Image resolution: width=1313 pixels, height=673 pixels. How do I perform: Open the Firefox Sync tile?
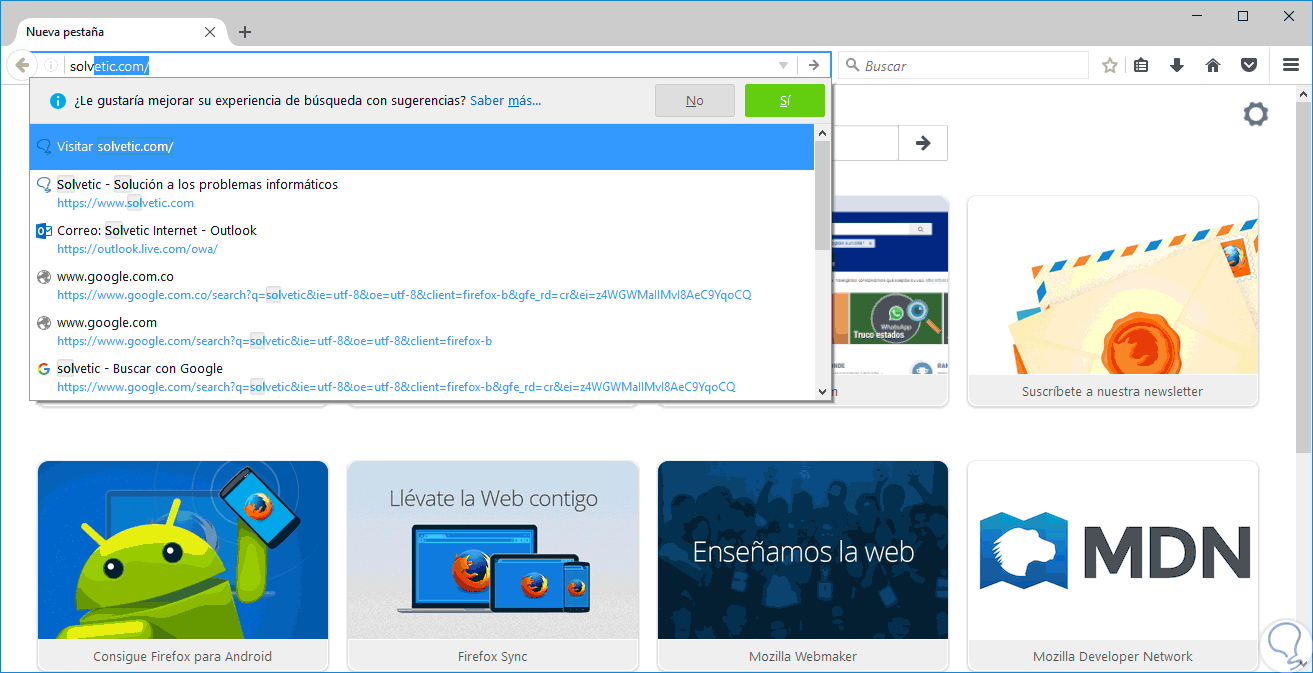(493, 566)
